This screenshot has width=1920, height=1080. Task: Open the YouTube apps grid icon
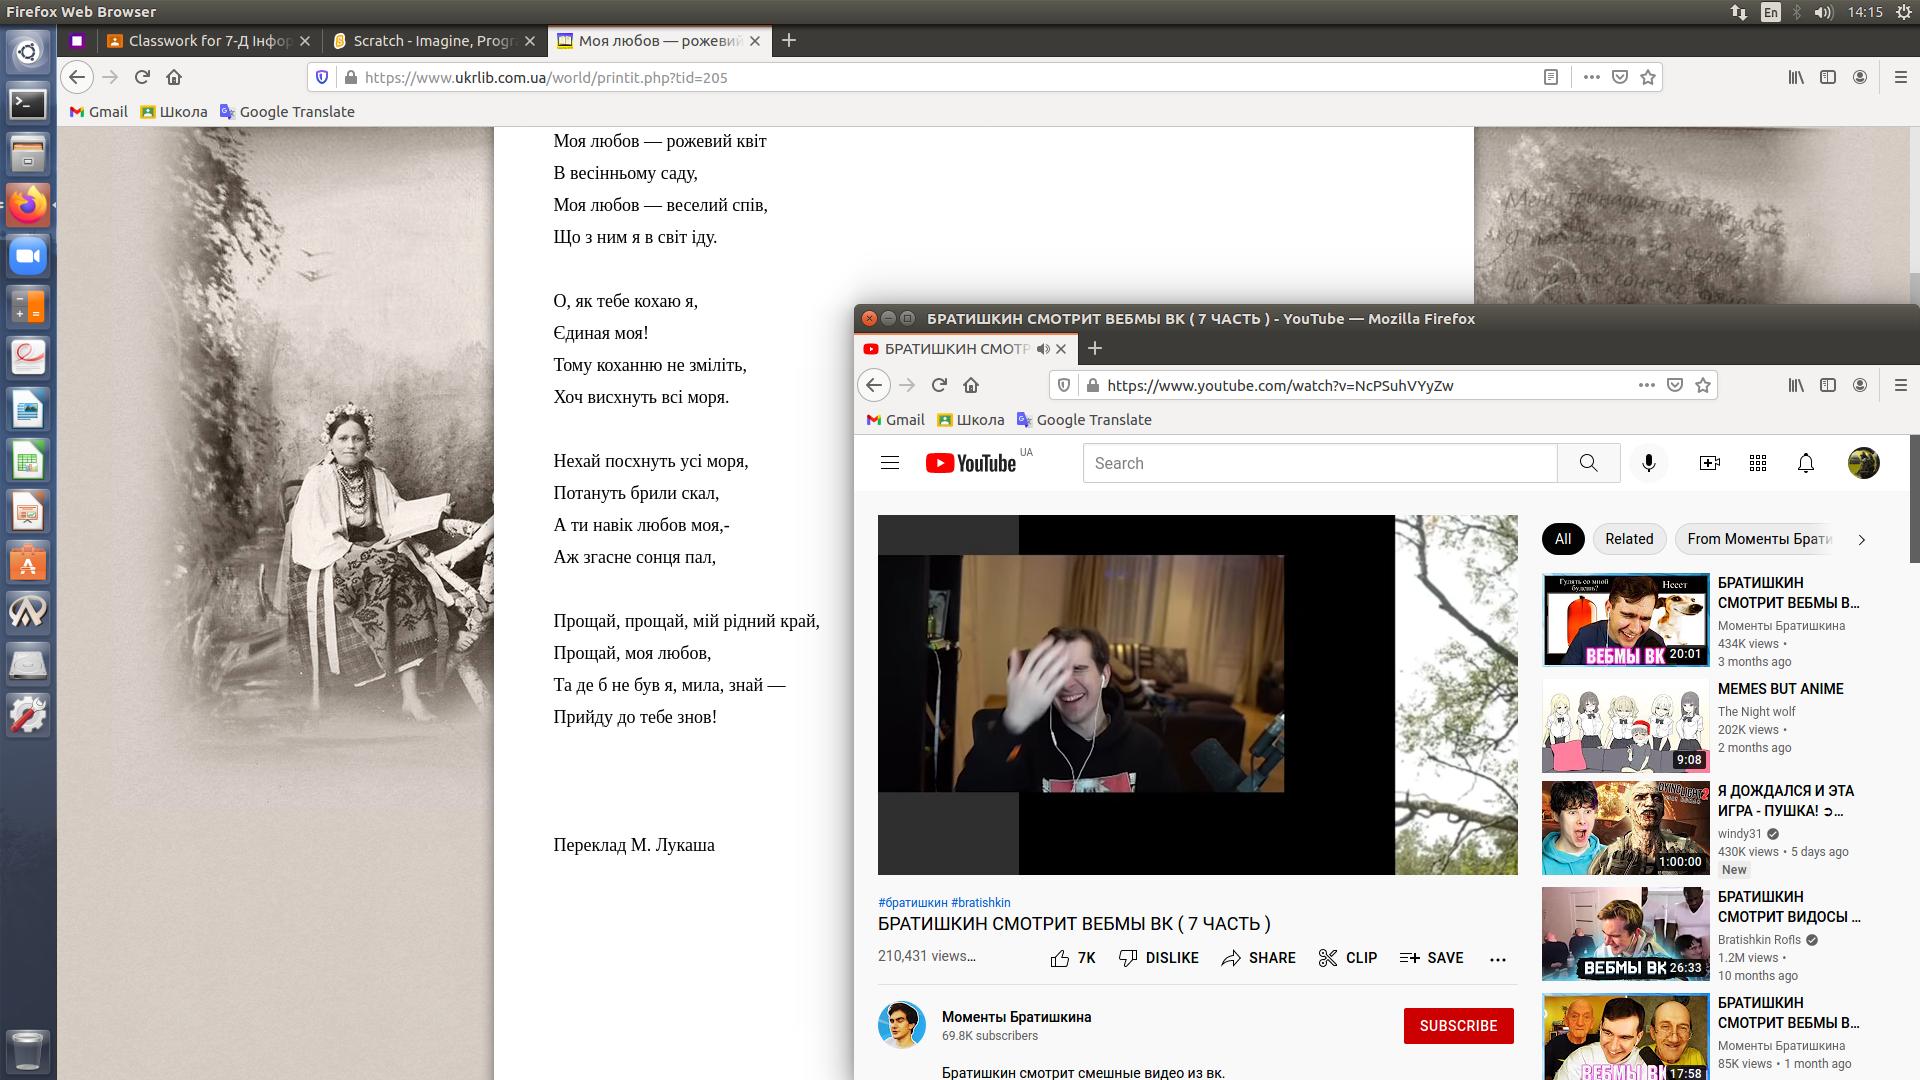coord(1758,463)
